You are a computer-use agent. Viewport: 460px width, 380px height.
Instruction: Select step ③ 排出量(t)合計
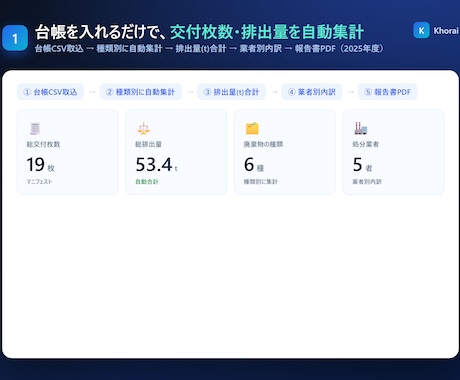[x=231, y=92]
